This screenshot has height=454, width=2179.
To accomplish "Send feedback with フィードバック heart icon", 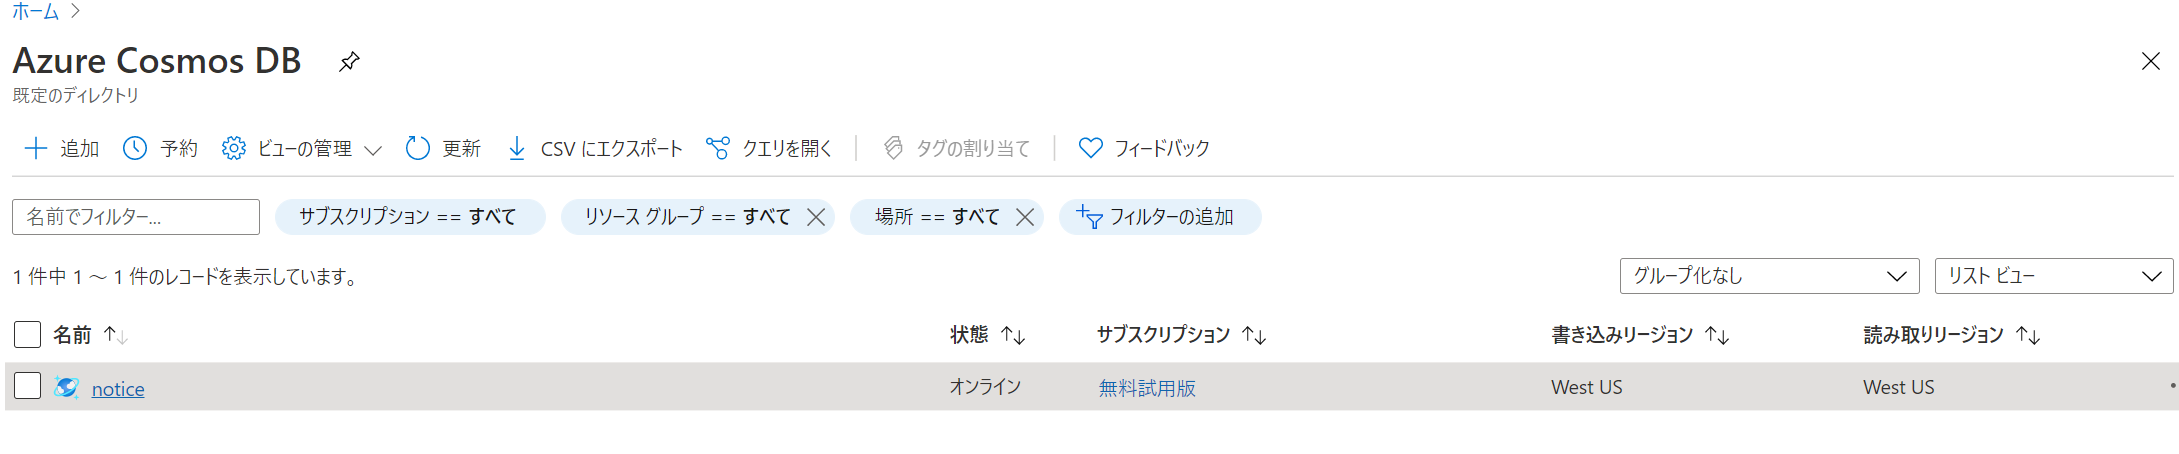I will (x=1090, y=148).
